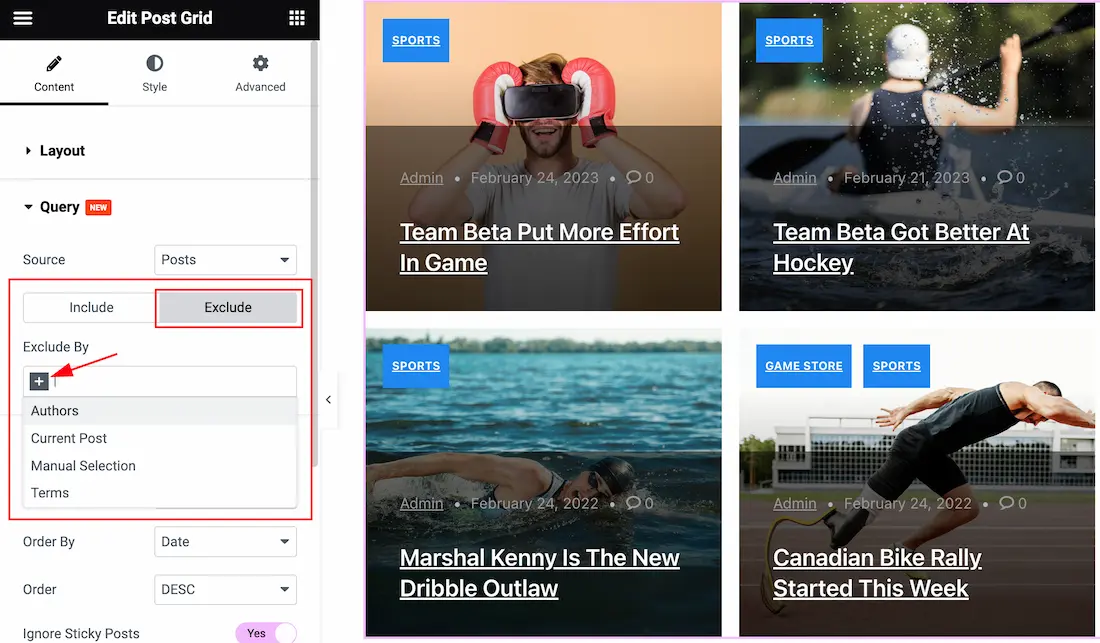Open the widgets grid icon
The width and height of the screenshot is (1100, 643).
coord(297,18)
